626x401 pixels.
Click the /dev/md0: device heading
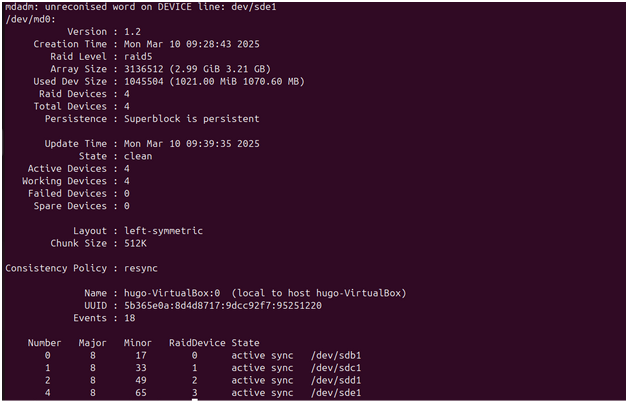[x=27, y=20]
